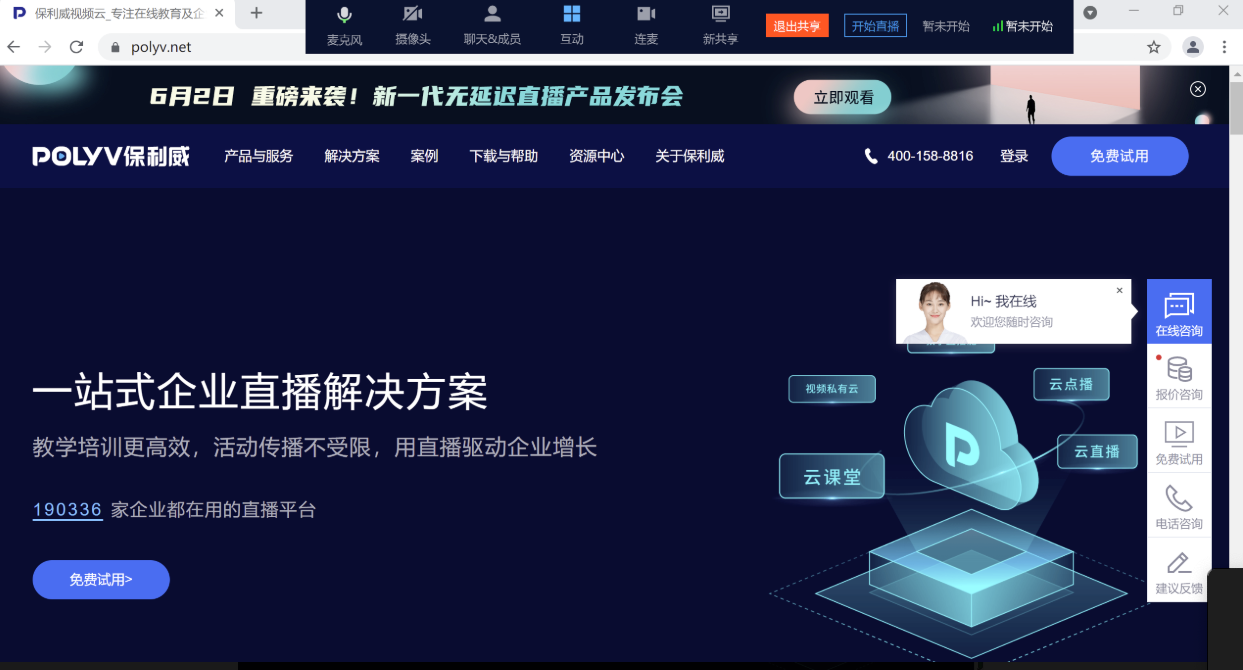Open the 案例 menu item

tap(424, 156)
